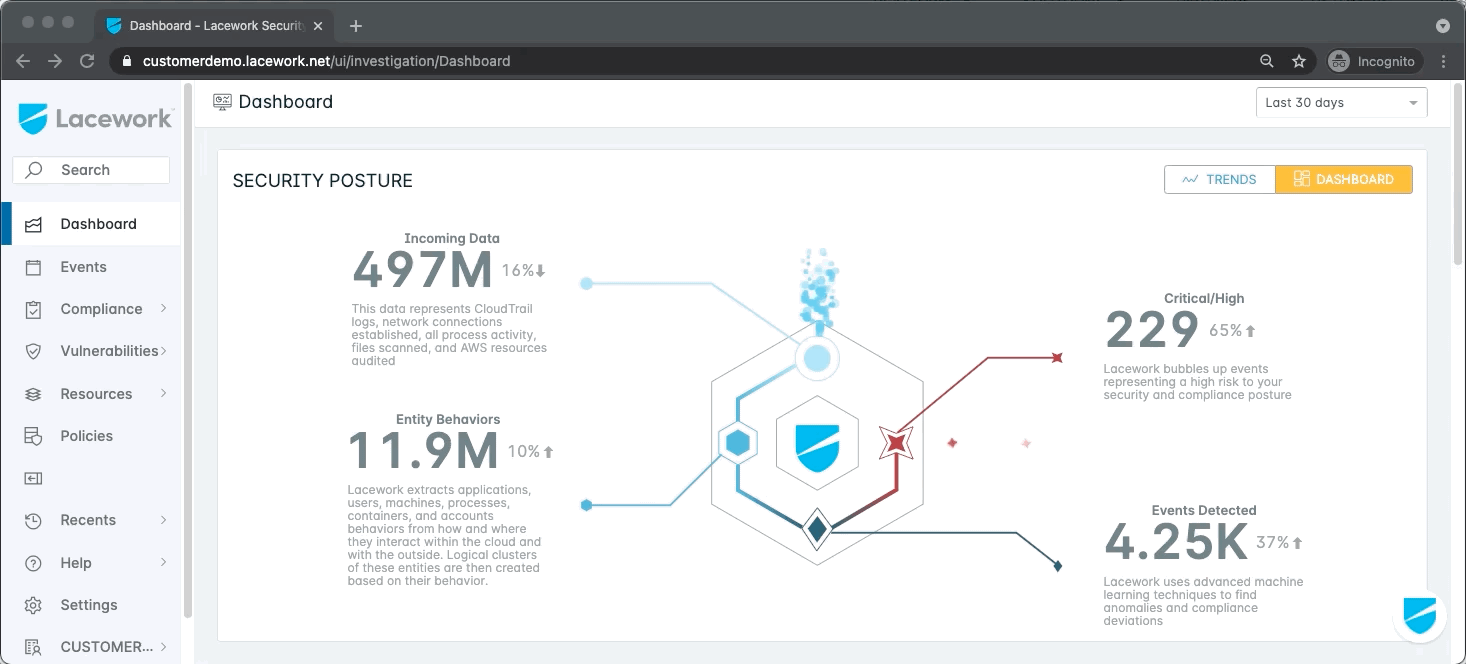Screen dimensions: 1466x664
Task: Expand the Recents submenu chevron
Action: point(164,520)
